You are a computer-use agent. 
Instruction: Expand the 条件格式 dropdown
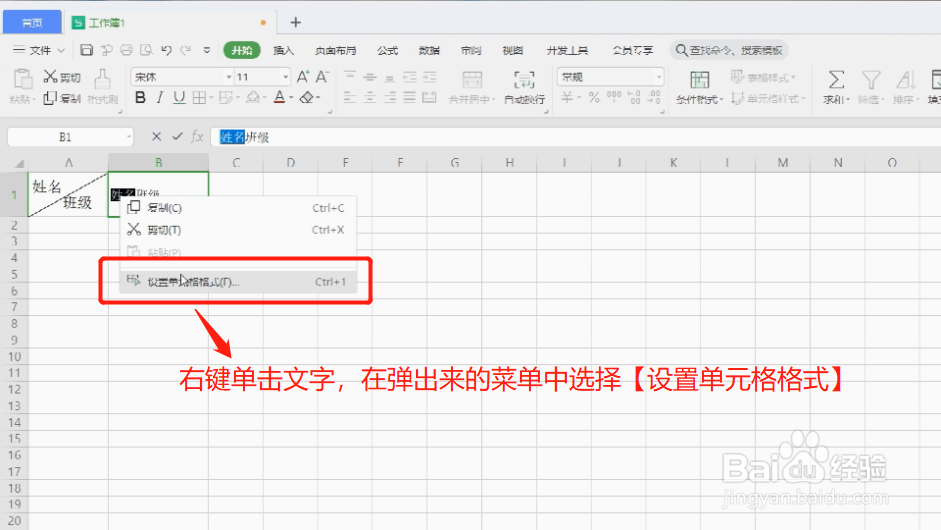click(722, 100)
